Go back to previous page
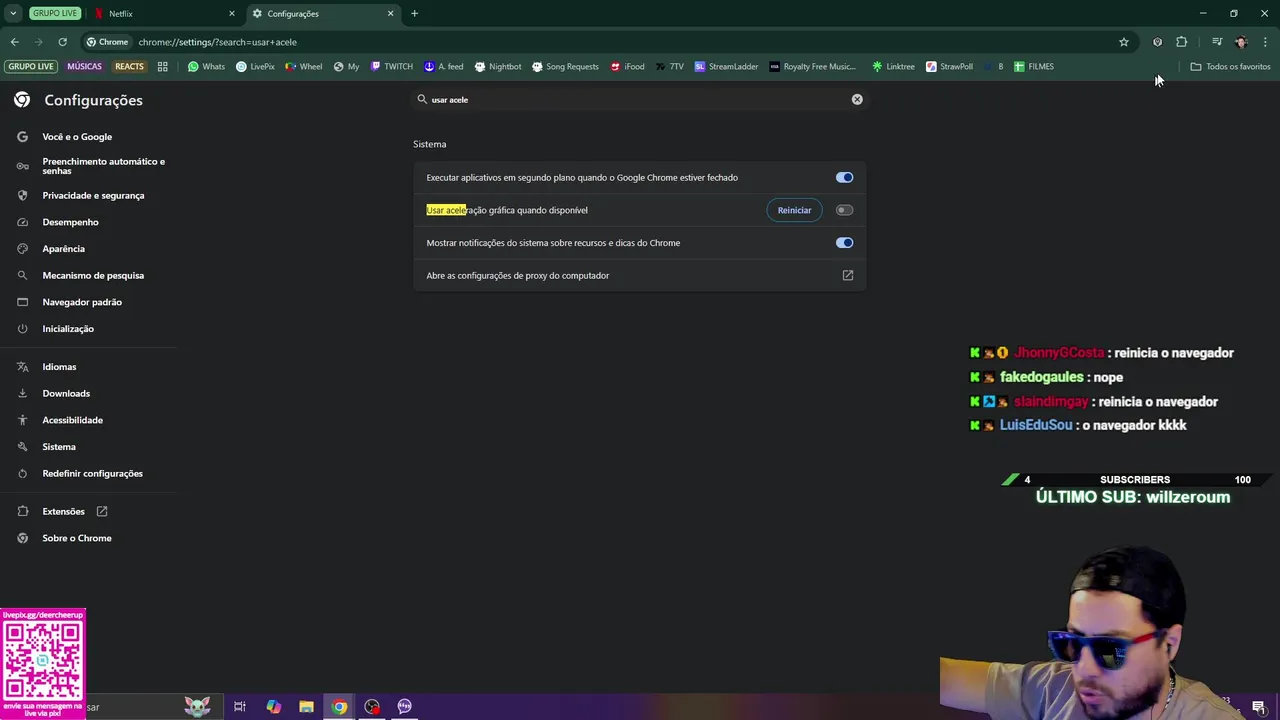This screenshot has height=720, width=1280. pos(14,42)
